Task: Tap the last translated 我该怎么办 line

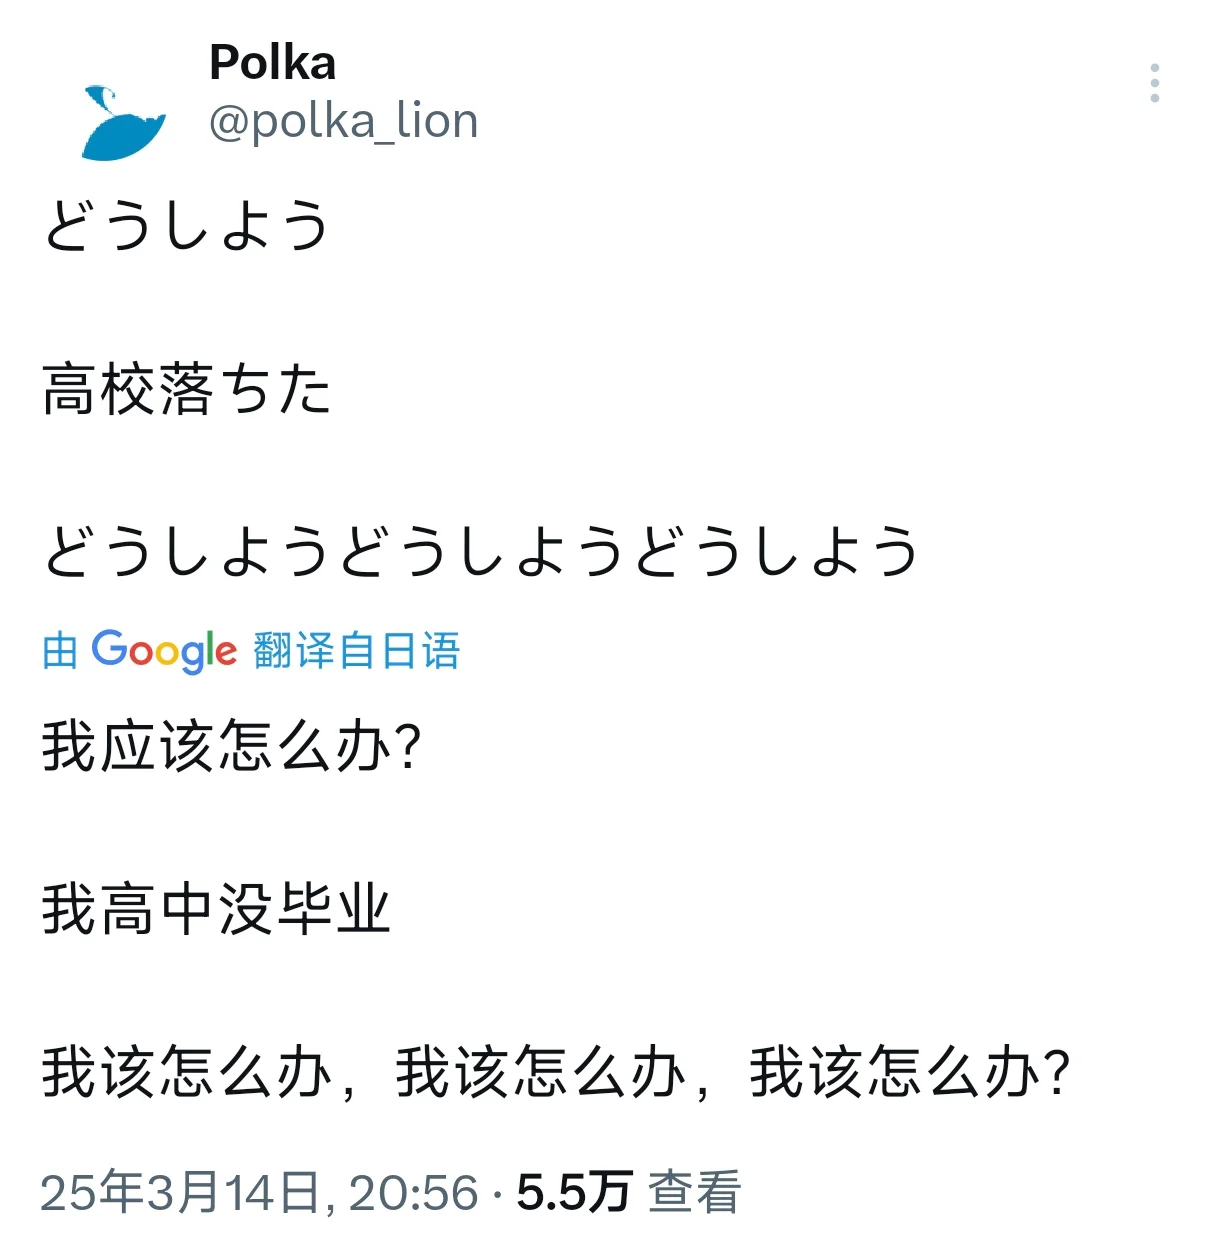Action: (x=557, y=1073)
